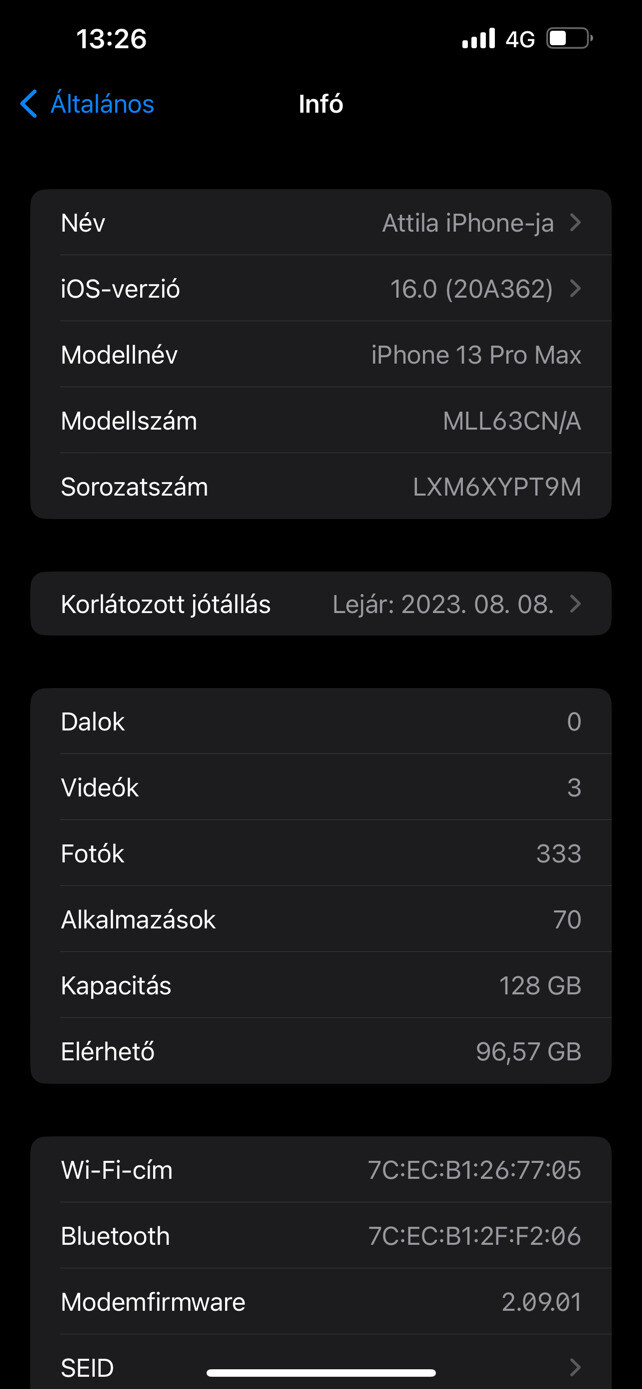Tap the Wi-Fi-cím address value
The width and height of the screenshot is (642, 1389).
point(474,1170)
